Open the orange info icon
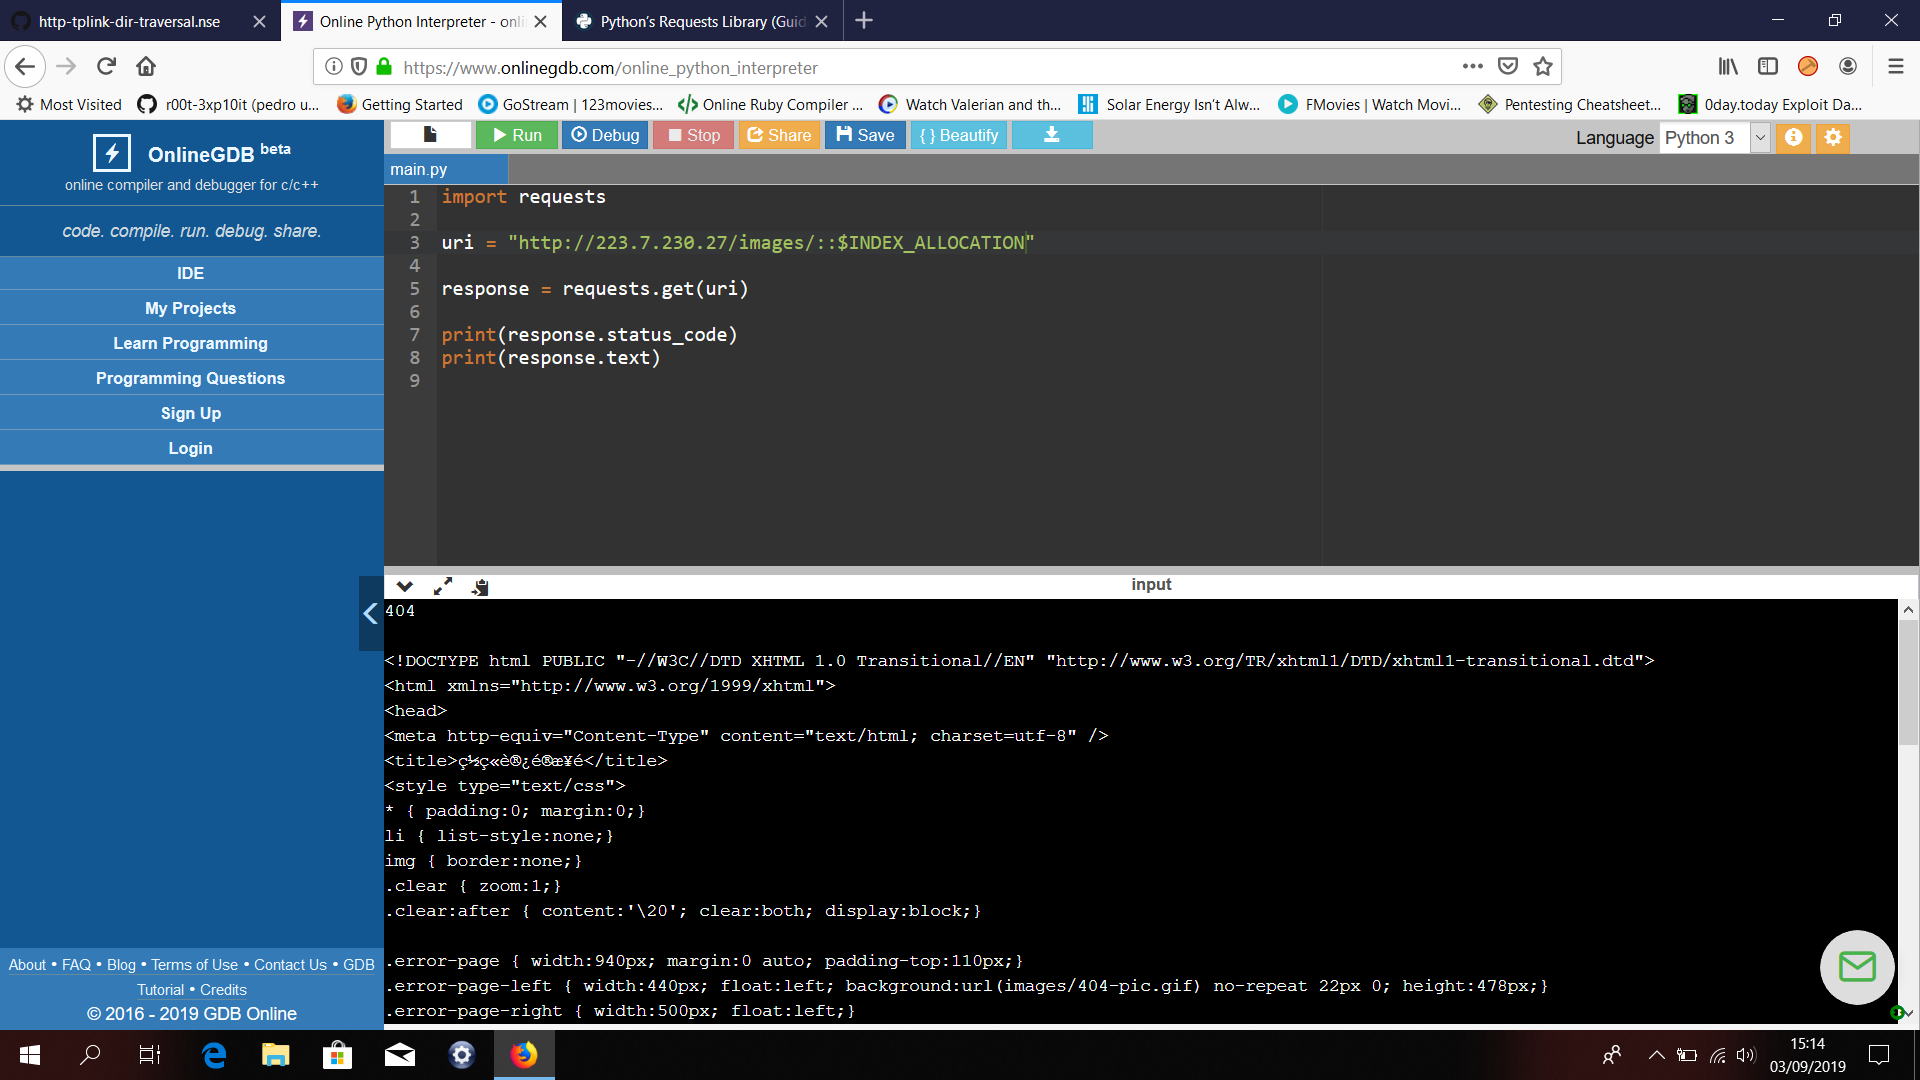Screen dimensions: 1920x1080 1793,137
